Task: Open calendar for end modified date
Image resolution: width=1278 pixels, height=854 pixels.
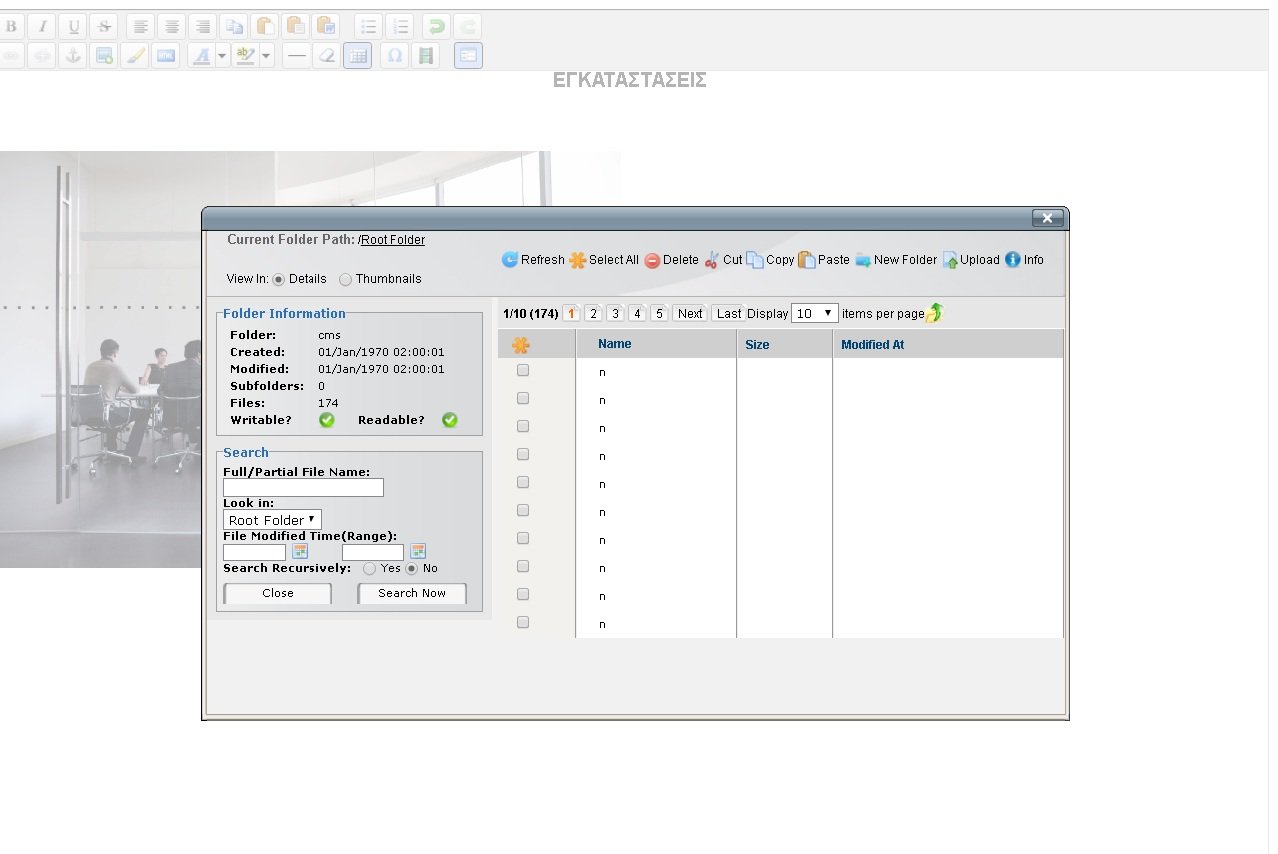Action: pos(418,551)
